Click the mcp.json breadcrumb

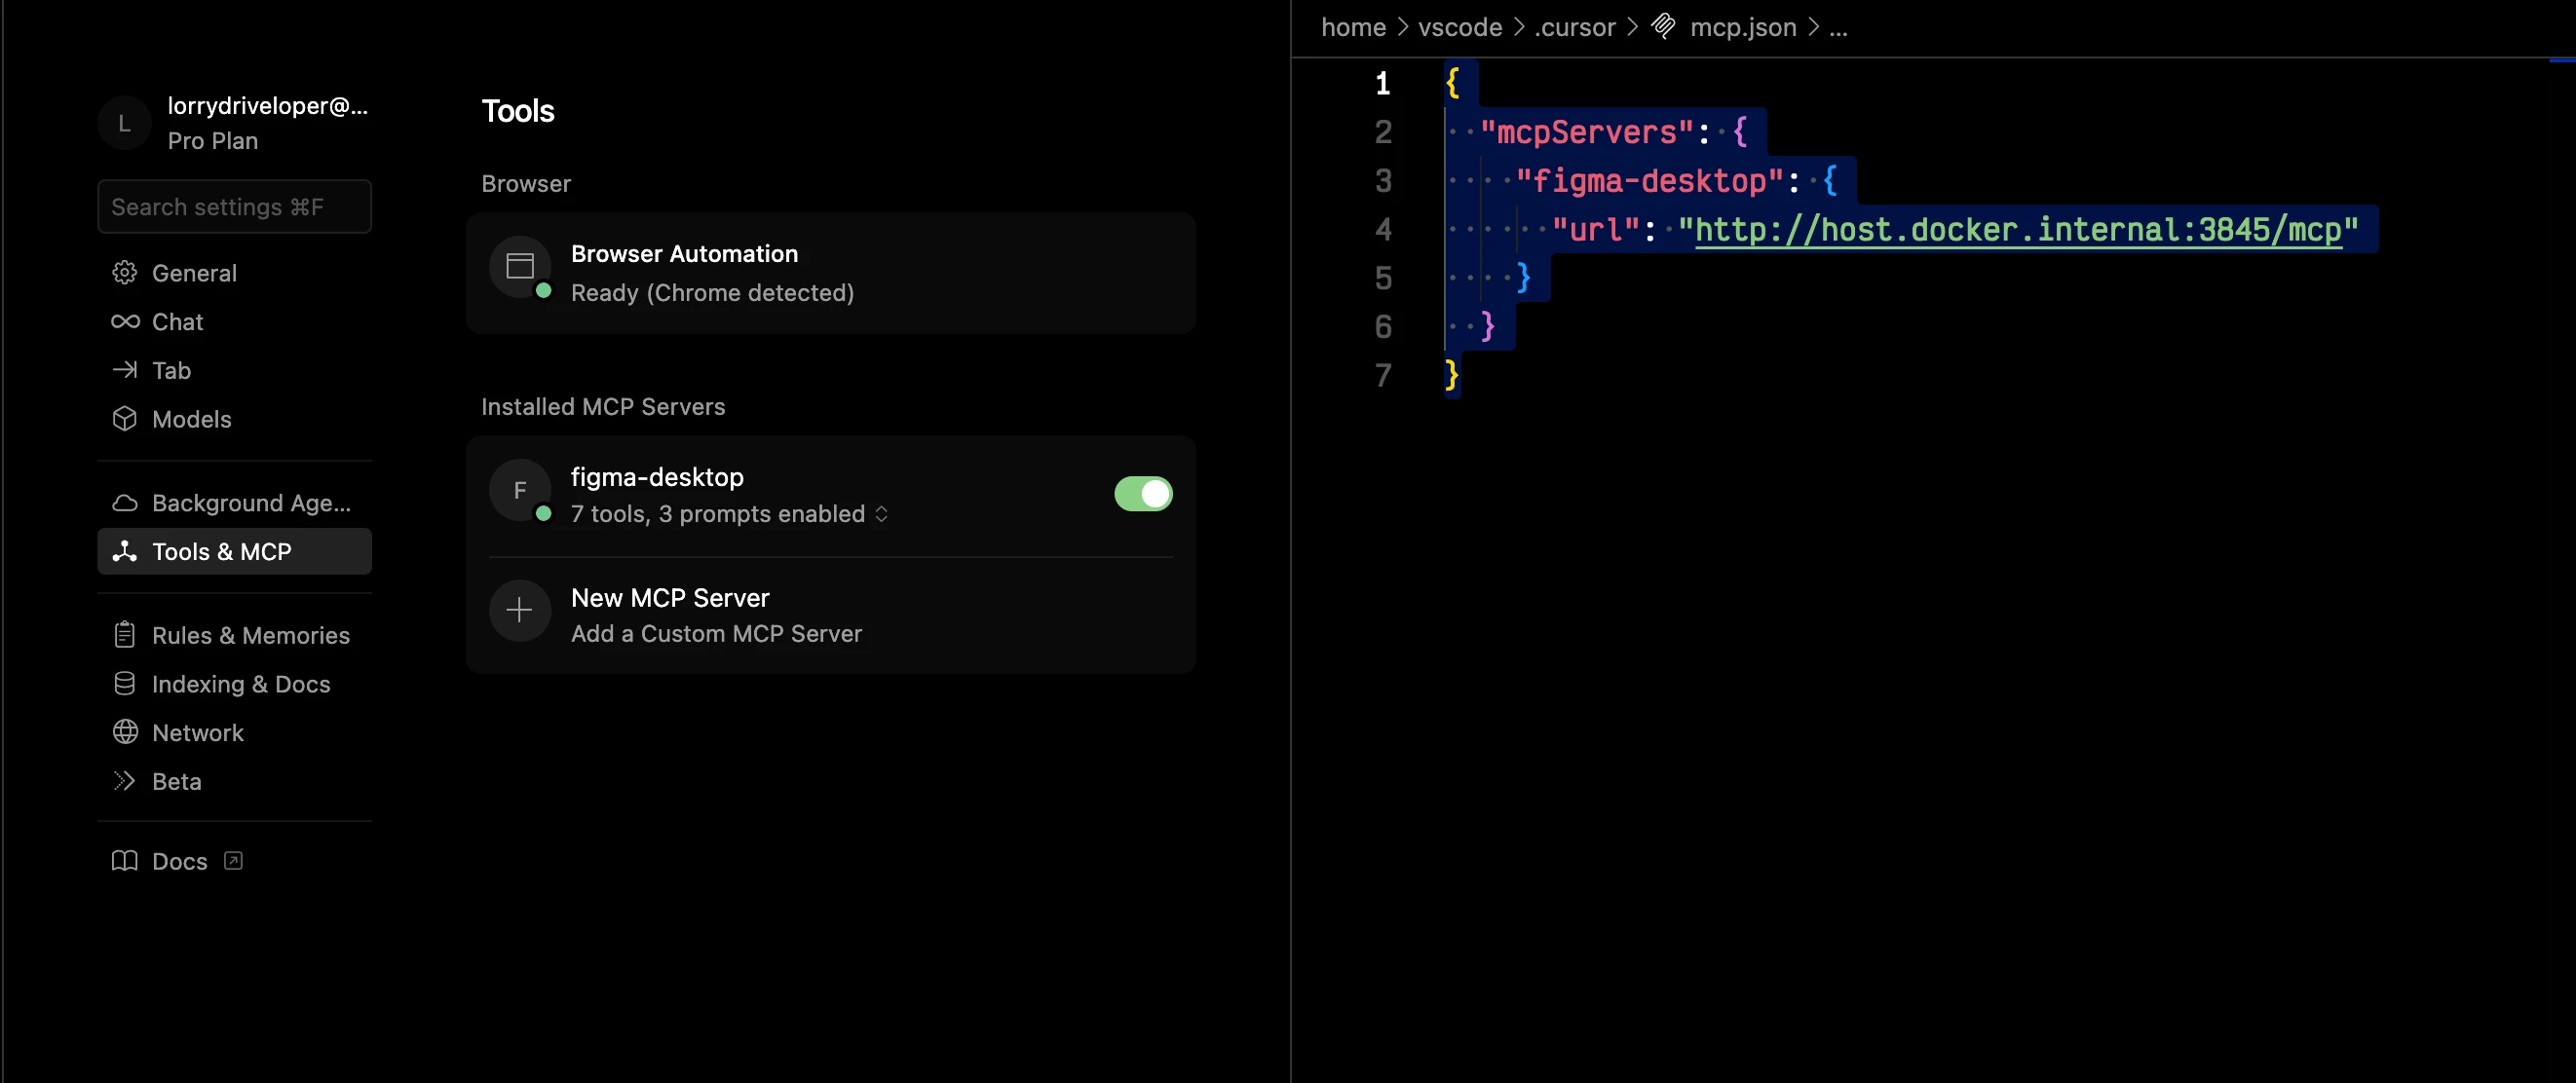pyautogui.click(x=1742, y=27)
